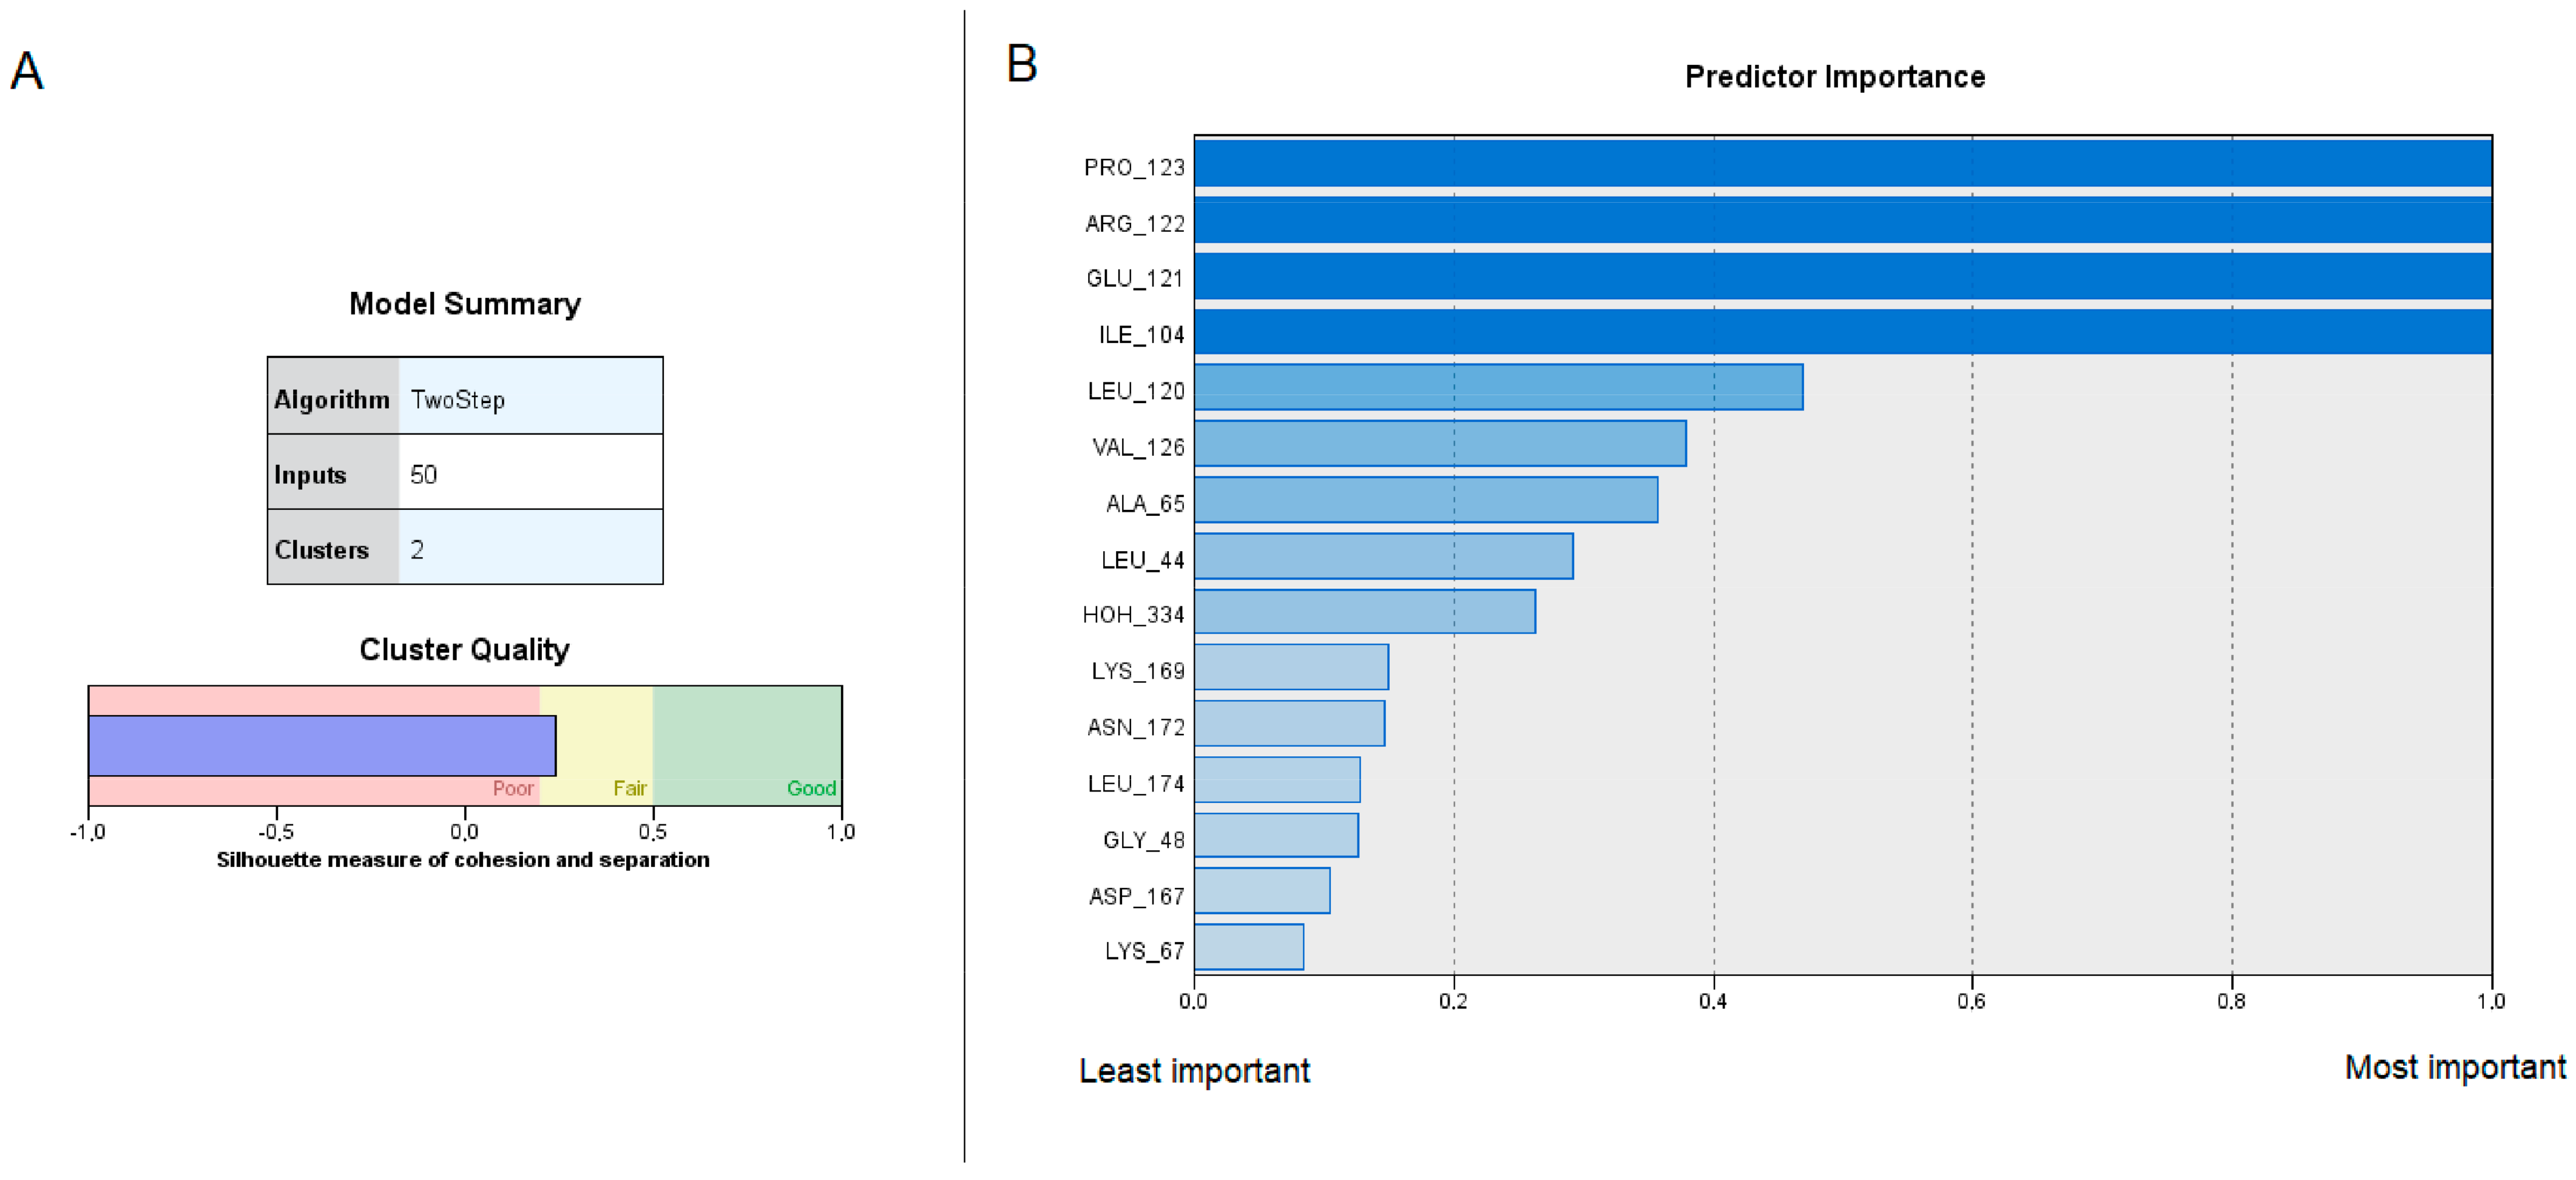Click the green Good quality zone

point(747,746)
